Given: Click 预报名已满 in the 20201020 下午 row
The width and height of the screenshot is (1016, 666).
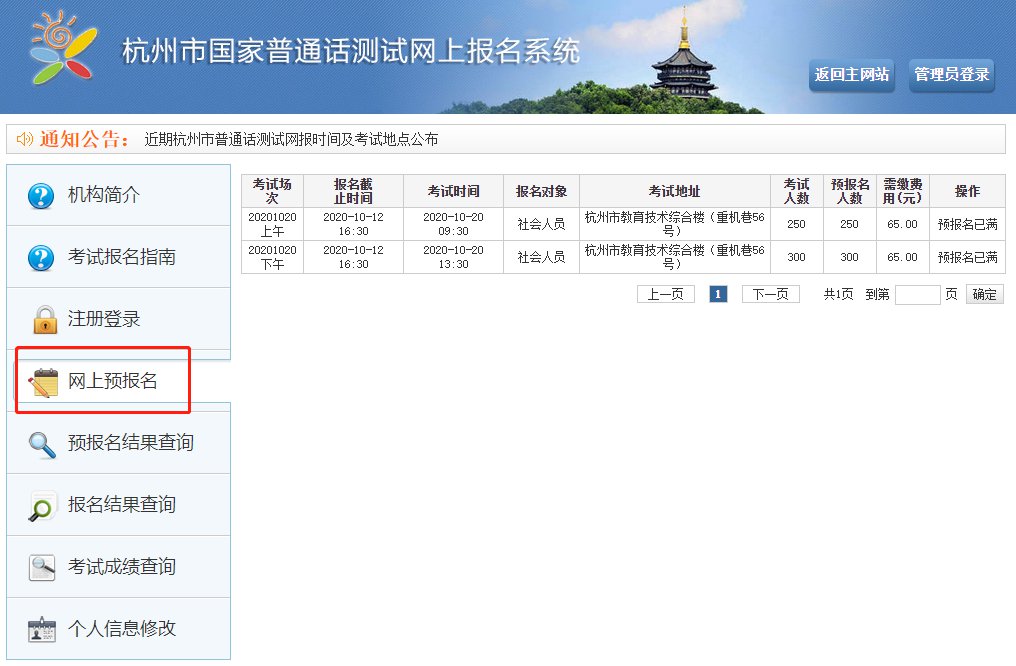Looking at the screenshot, I should point(967,257).
